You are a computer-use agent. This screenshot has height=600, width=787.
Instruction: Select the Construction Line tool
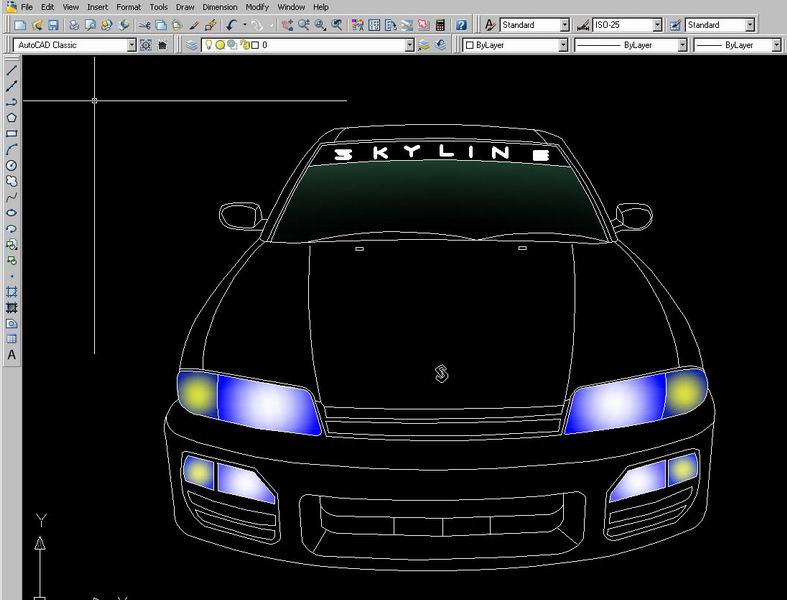point(12,86)
